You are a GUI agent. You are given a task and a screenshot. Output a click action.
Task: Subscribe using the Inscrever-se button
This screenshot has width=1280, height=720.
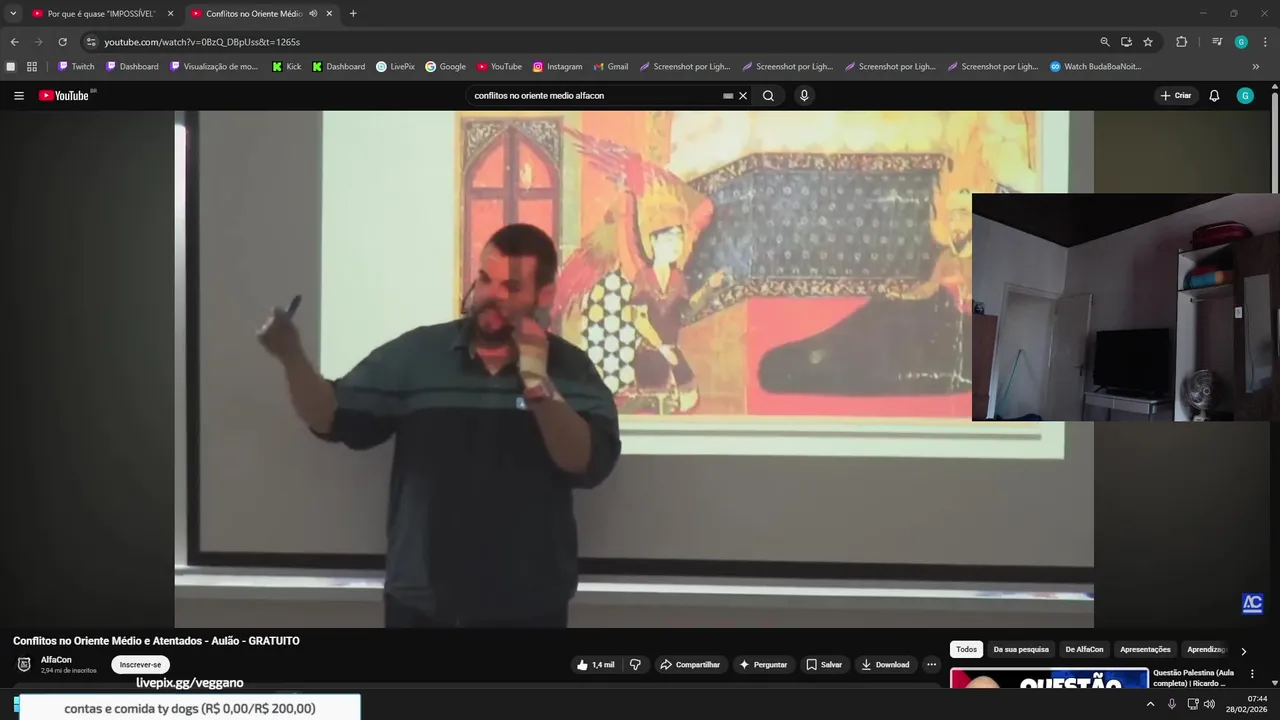pos(140,665)
